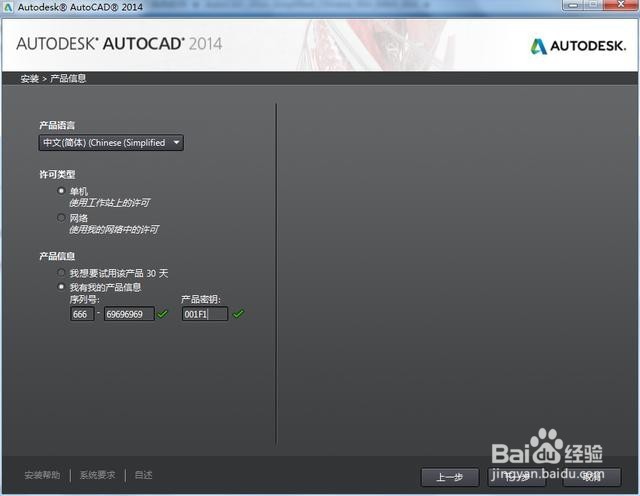
Task: Click the product key field 001F1
Action: point(205,314)
